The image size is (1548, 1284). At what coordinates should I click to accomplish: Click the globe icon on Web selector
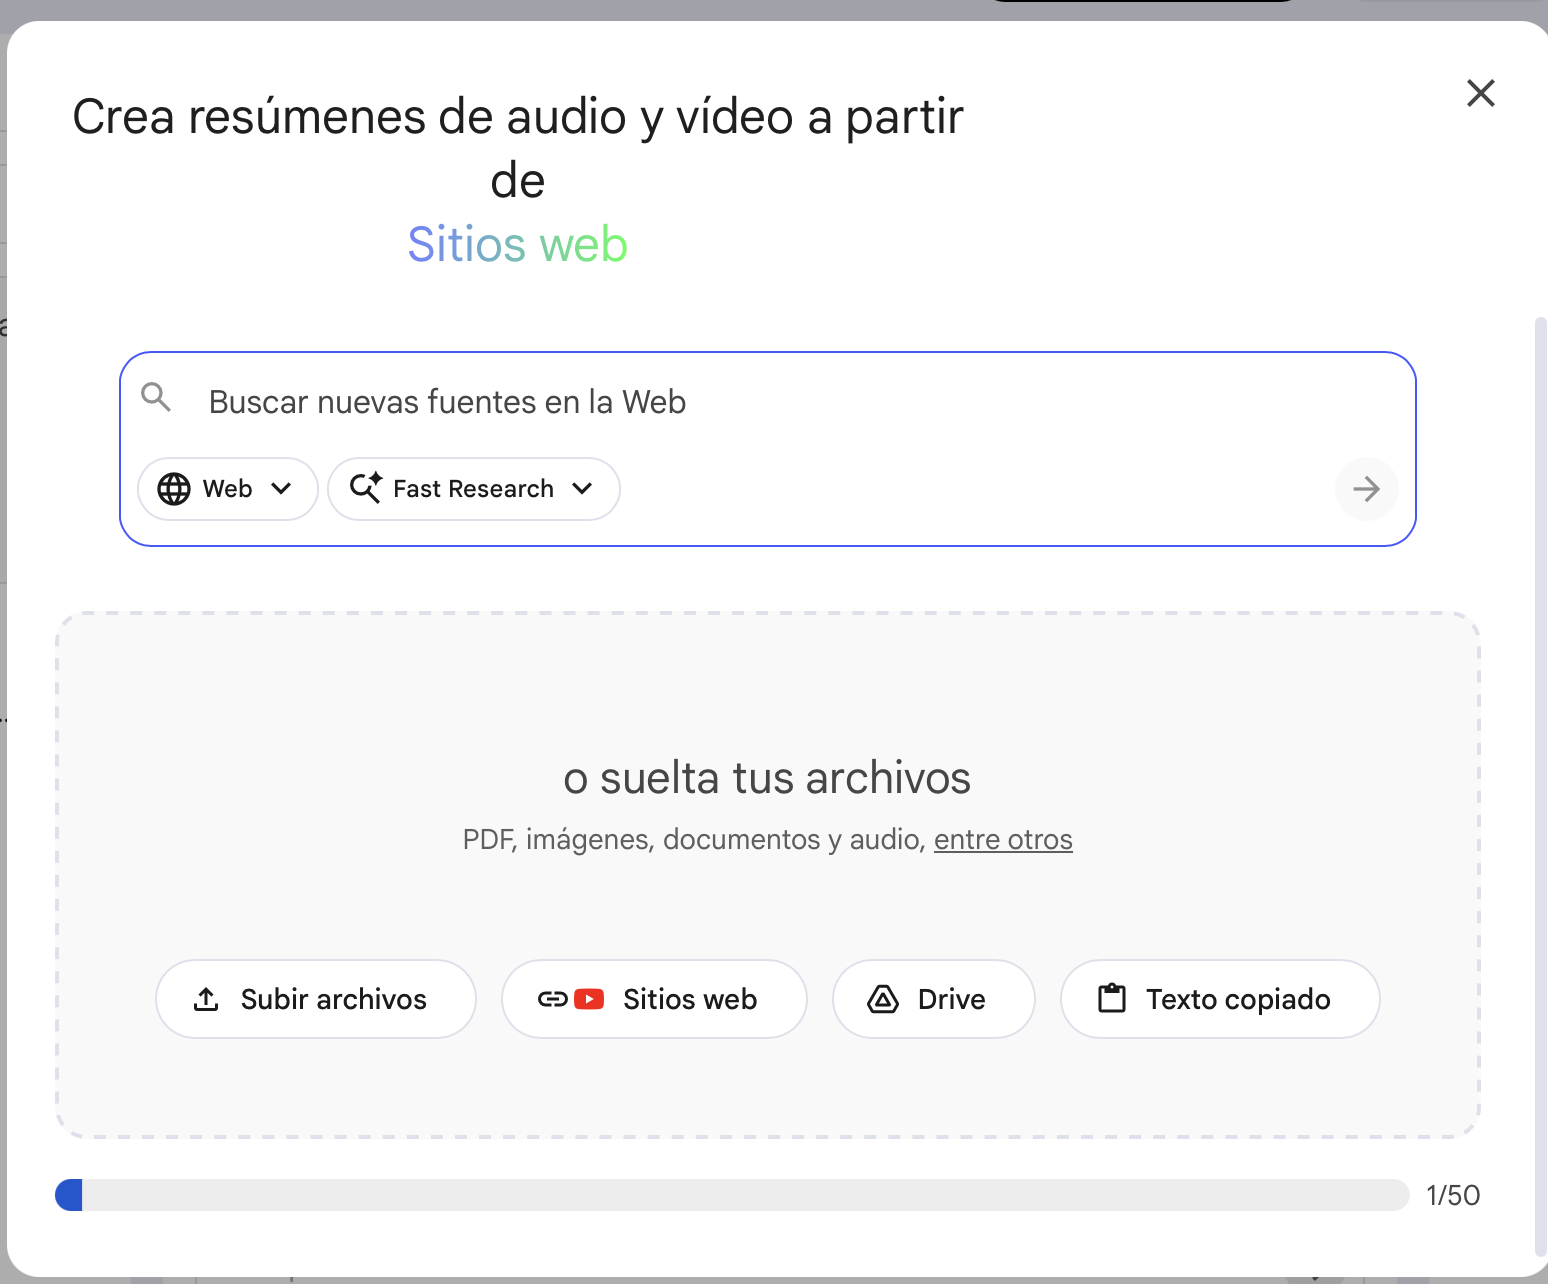pos(174,489)
